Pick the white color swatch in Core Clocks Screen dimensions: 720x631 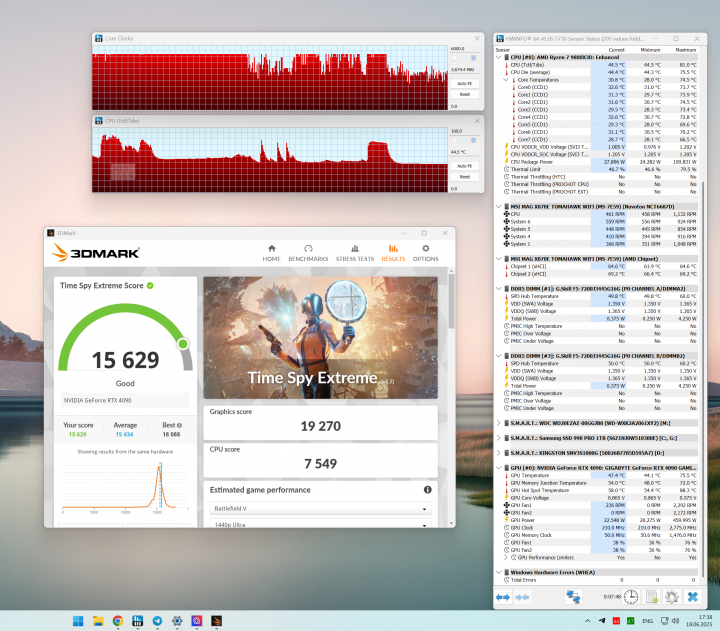(x=454, y=58)
